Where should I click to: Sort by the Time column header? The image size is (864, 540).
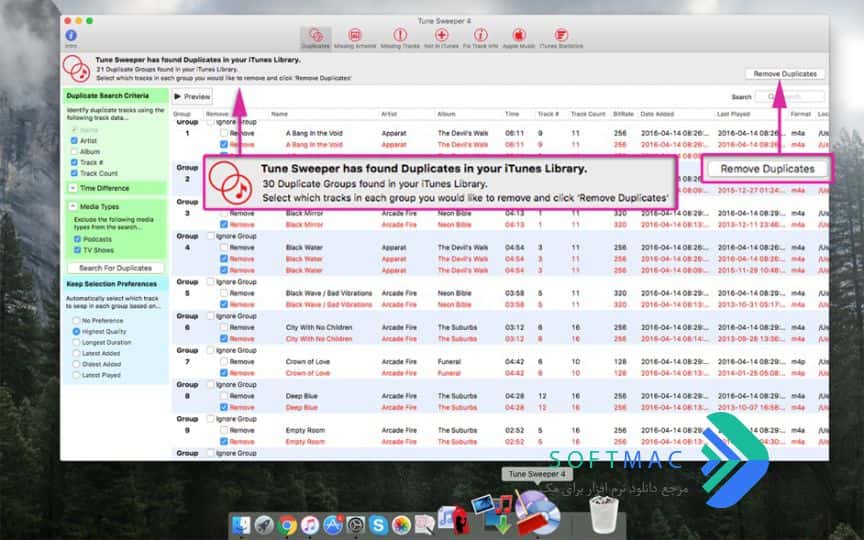pyautogui.click(x=512, y=114)
